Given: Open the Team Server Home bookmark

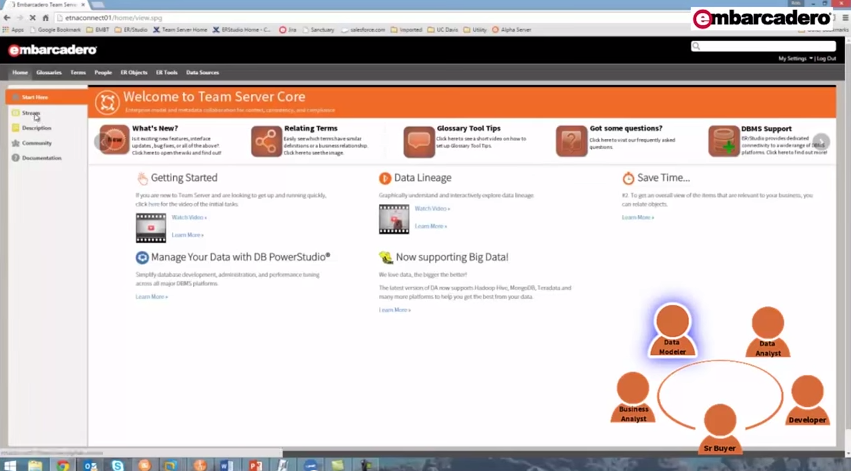Looking at the screenshot, I should pyautogui.click(x=180, y=30).
